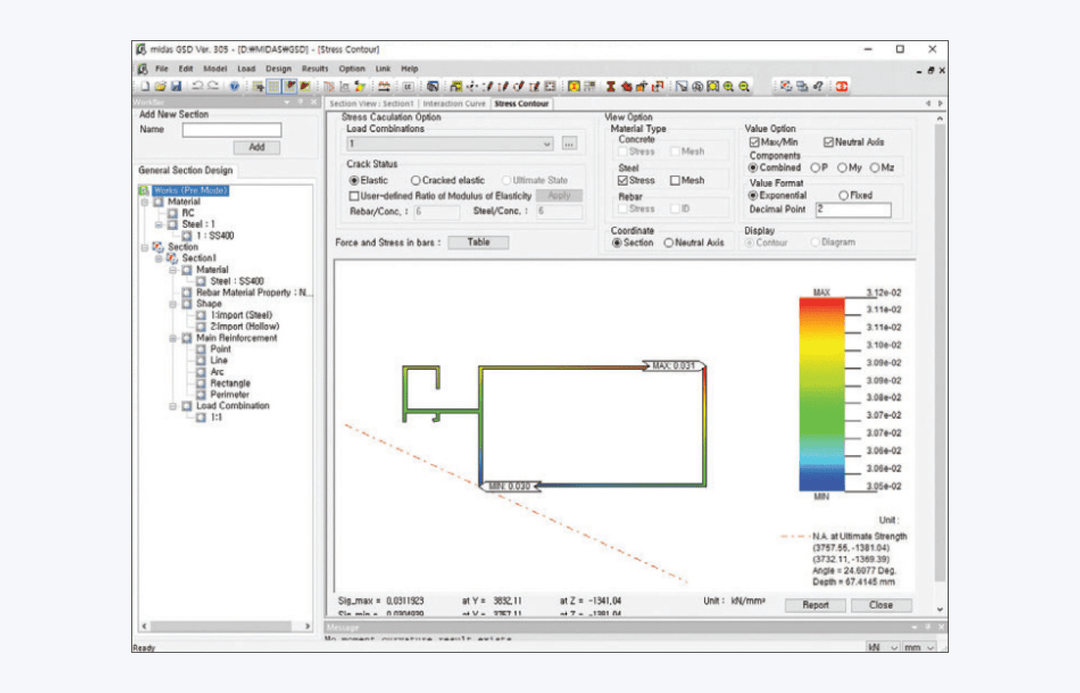The height and width of the screenshot is (693, 1080).
Task: Click the red icon at toolbar end
Action: point(842,86)
